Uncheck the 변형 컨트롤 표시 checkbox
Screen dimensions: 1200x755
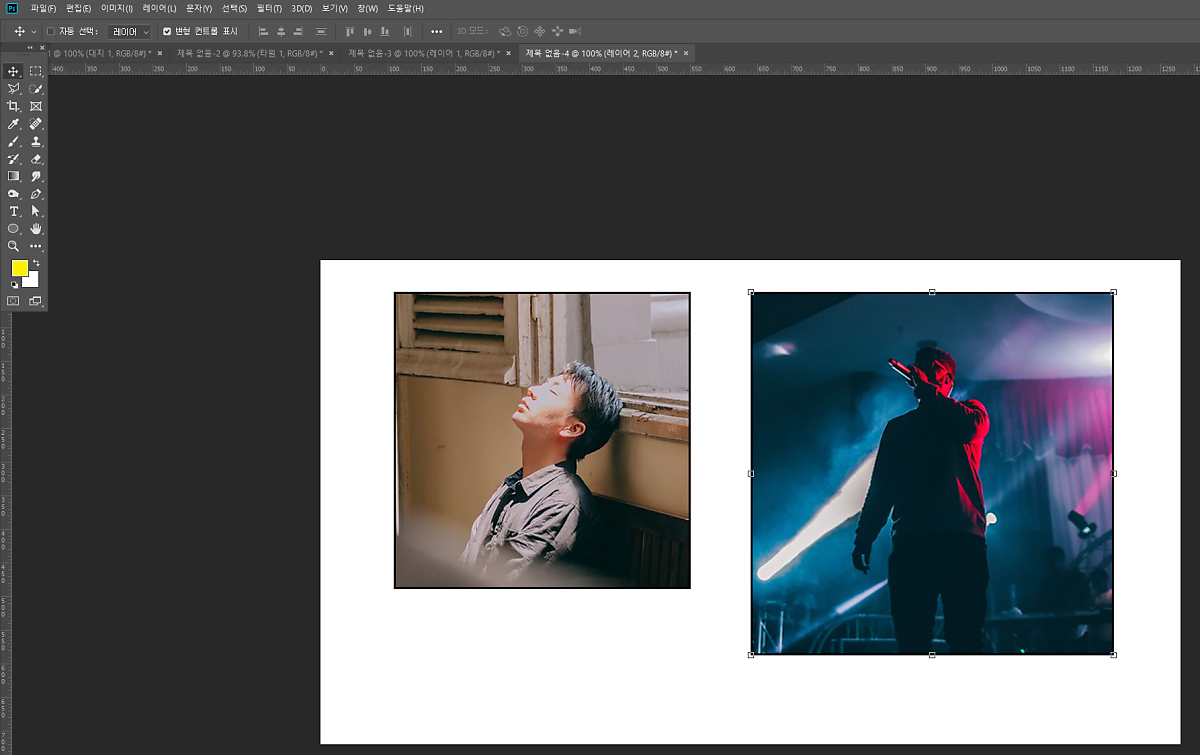pos(167,31)
